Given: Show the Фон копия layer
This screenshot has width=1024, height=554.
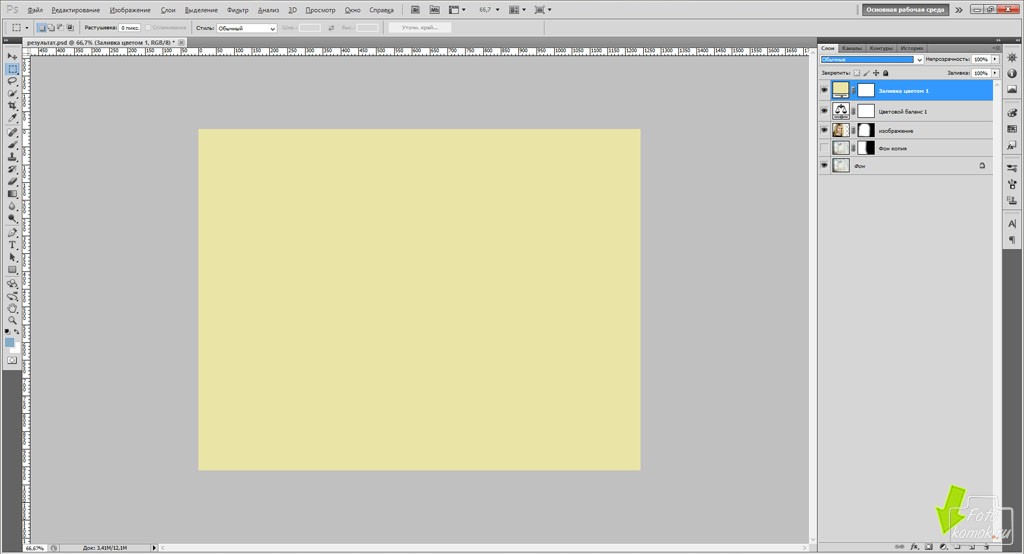Looking at the screenshot, I should (x=824, y=148).
